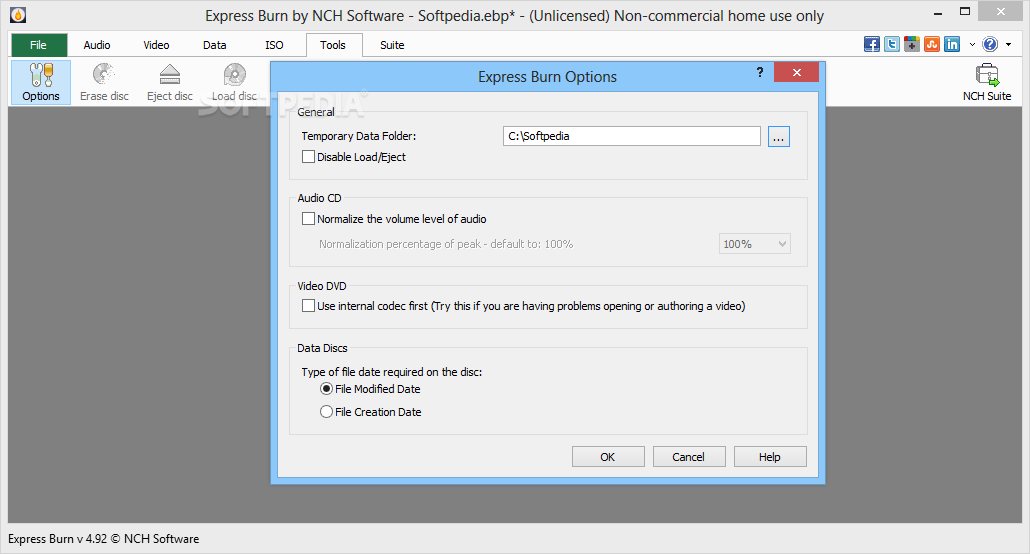Expand the share icons overflow arrow

point(972,45)
